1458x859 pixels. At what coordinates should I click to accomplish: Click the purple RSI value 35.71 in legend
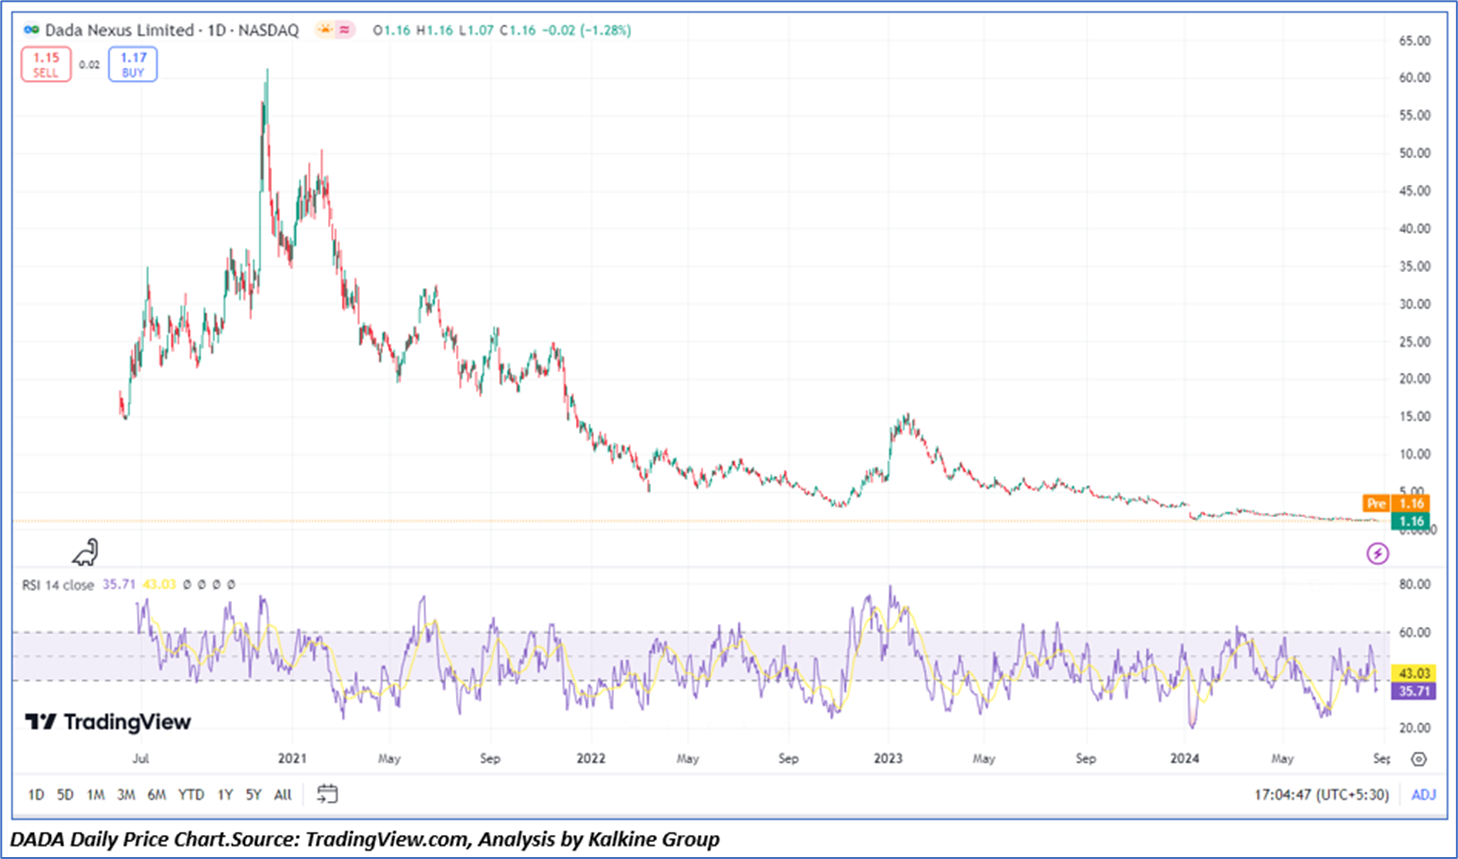(x=119, y=585)
